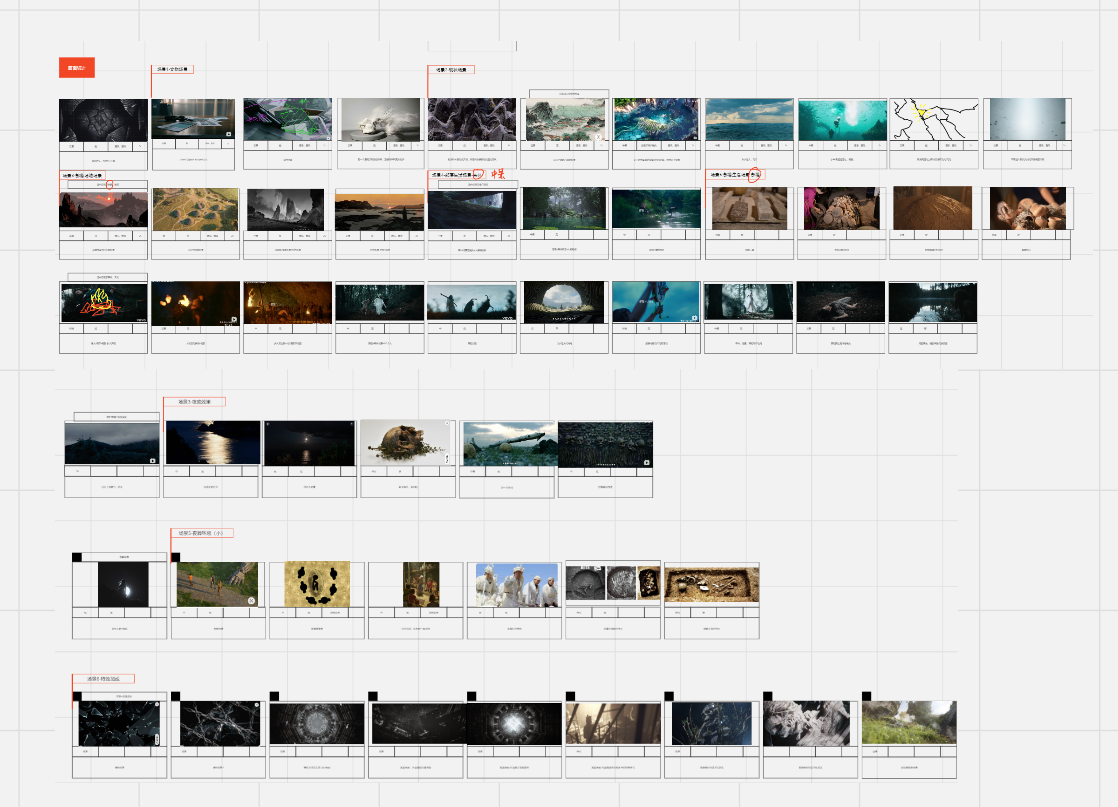Click the camera icon on skull field image
Screen dimensions: 1118x807
[646, 463]
